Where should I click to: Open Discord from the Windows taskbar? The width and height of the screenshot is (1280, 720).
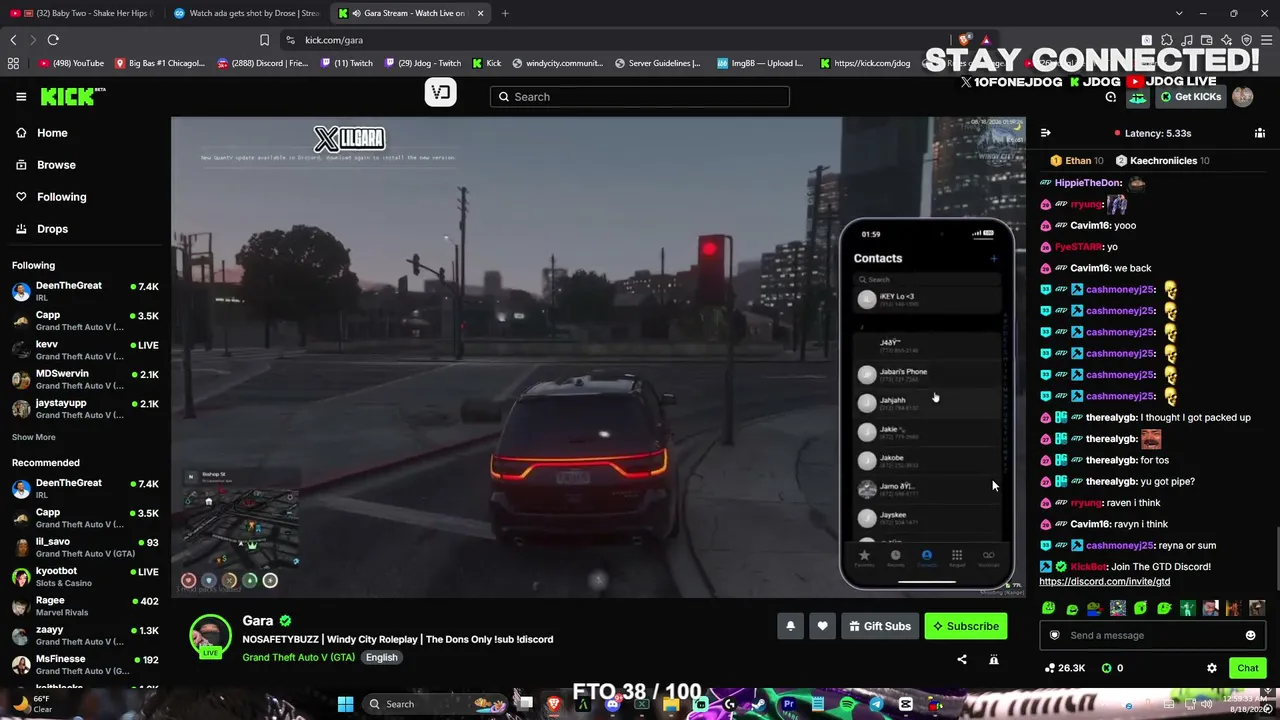(612, 704)
